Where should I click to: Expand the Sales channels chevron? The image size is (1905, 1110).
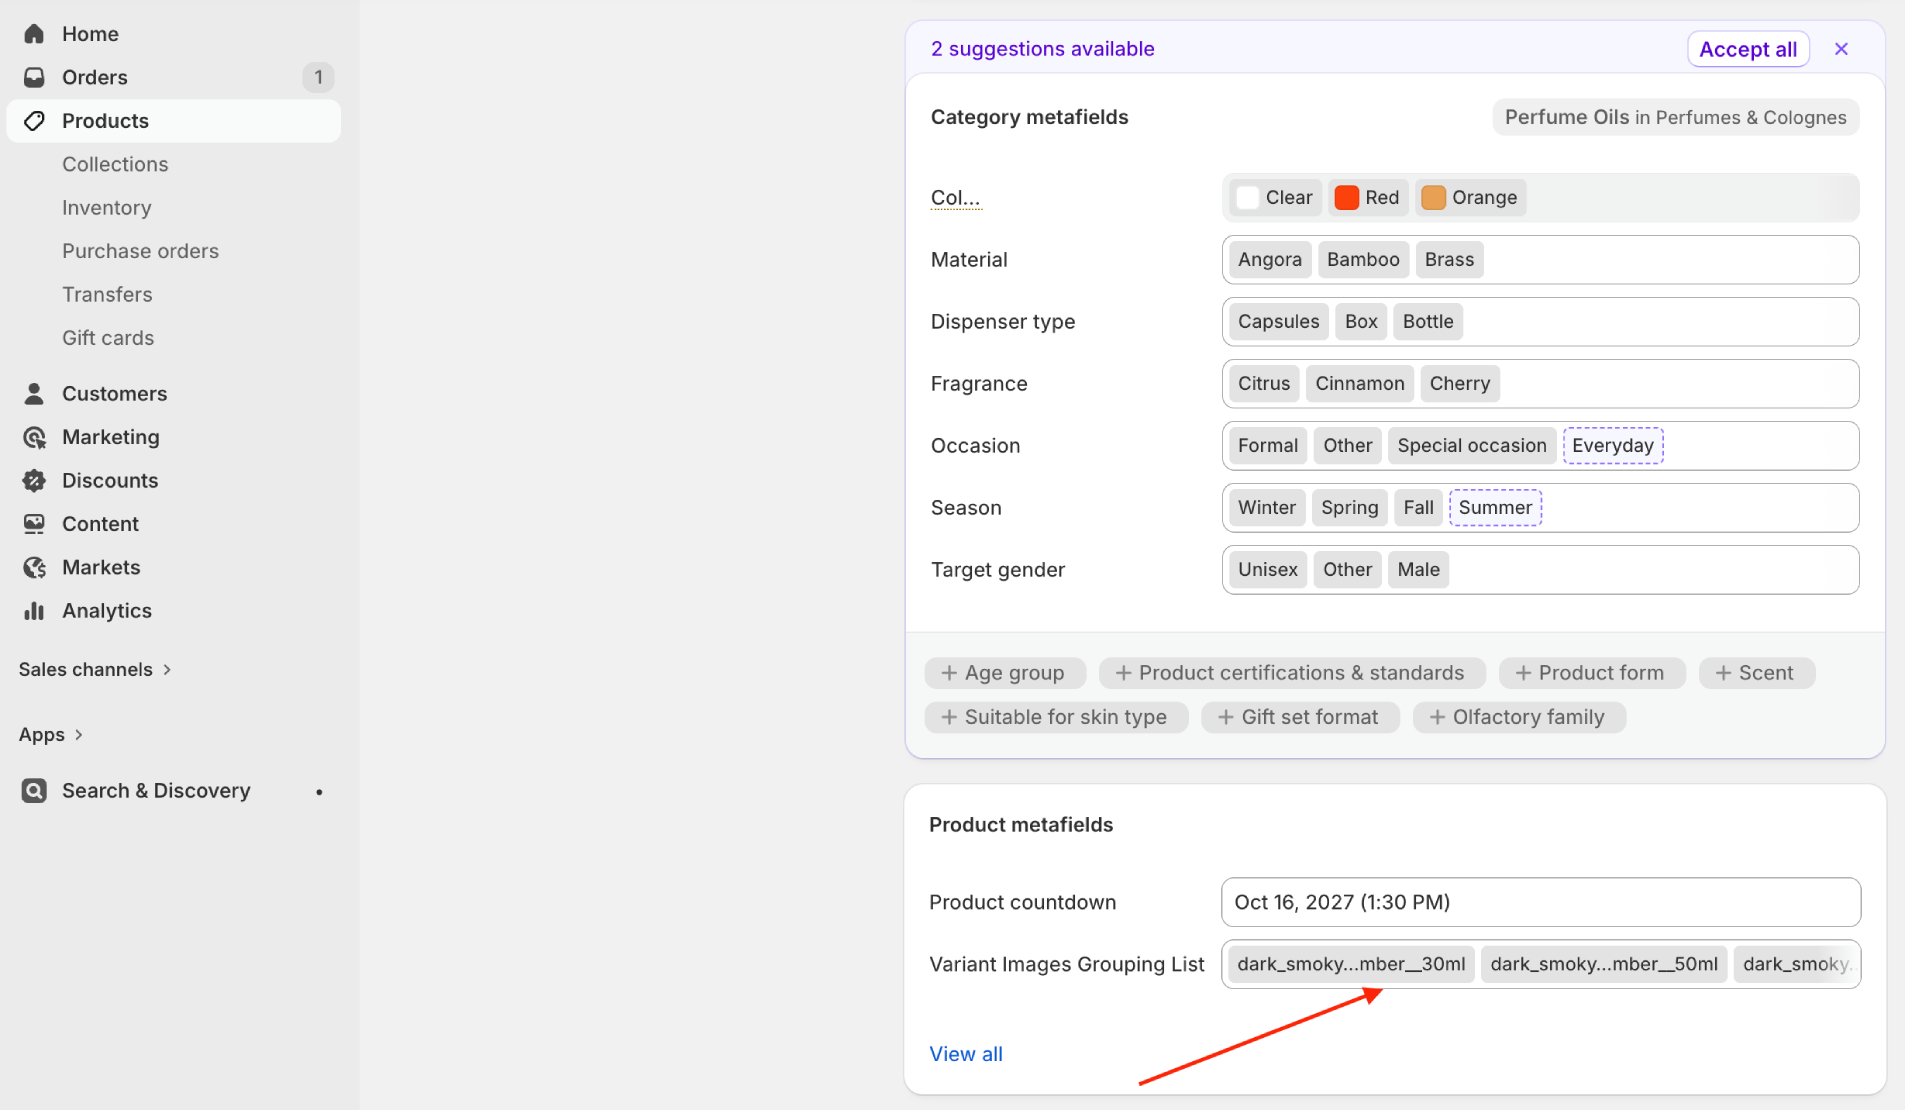(x=167, y=670)
